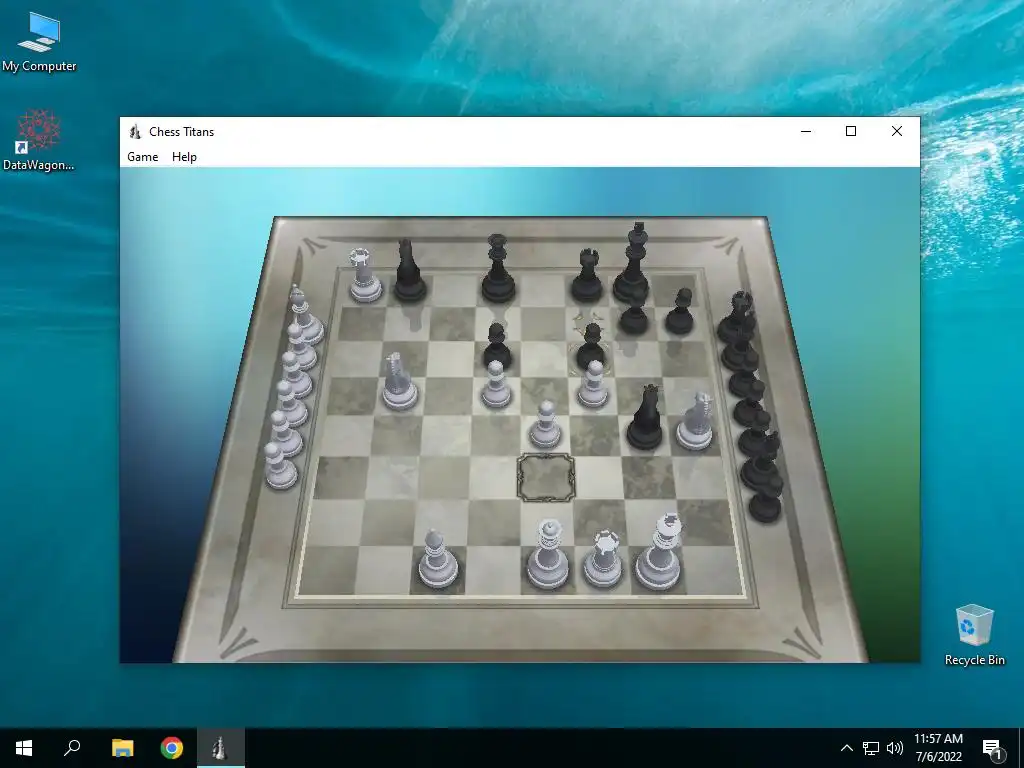Click the black pawn on d6
1024x768 pixels.
point(497,345)
